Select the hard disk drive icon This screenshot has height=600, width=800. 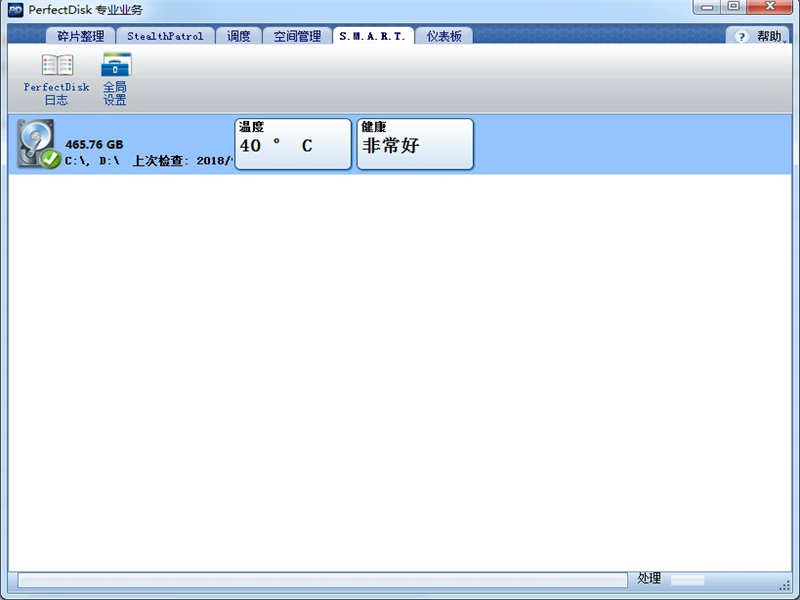38,144
